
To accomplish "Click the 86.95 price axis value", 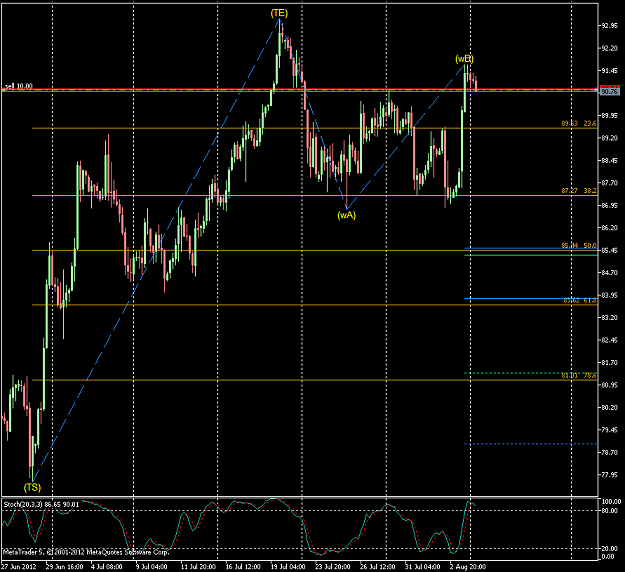I will tap(609, 205).
